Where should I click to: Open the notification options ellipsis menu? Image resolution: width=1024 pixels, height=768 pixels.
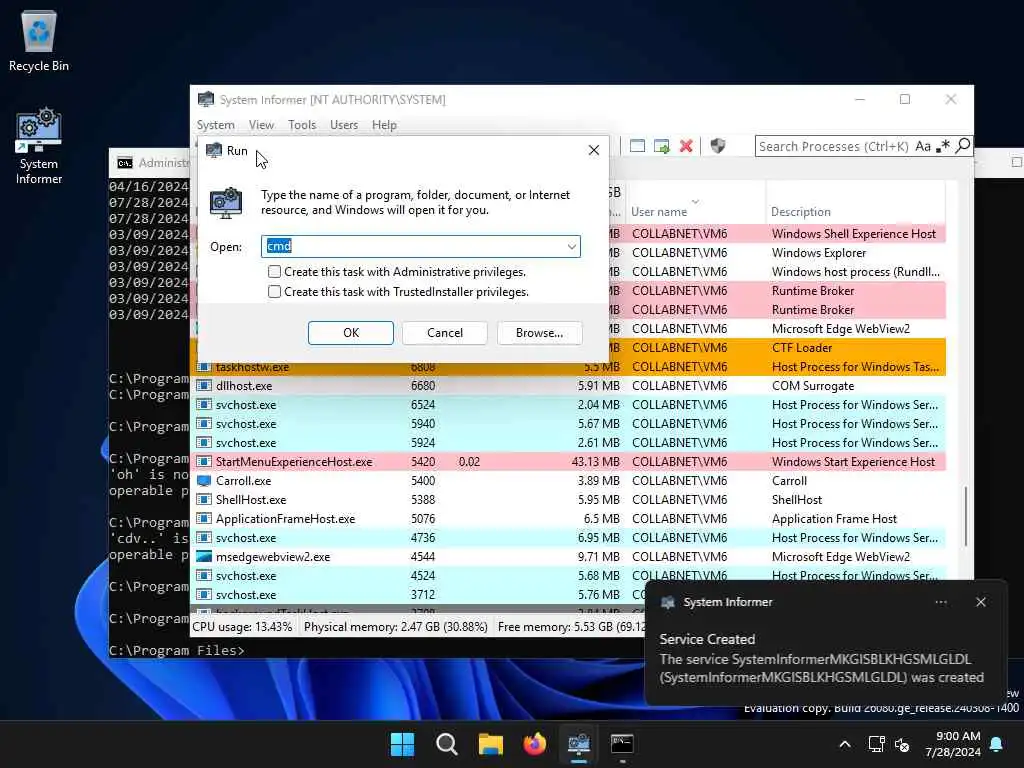[x=941, y=602]
